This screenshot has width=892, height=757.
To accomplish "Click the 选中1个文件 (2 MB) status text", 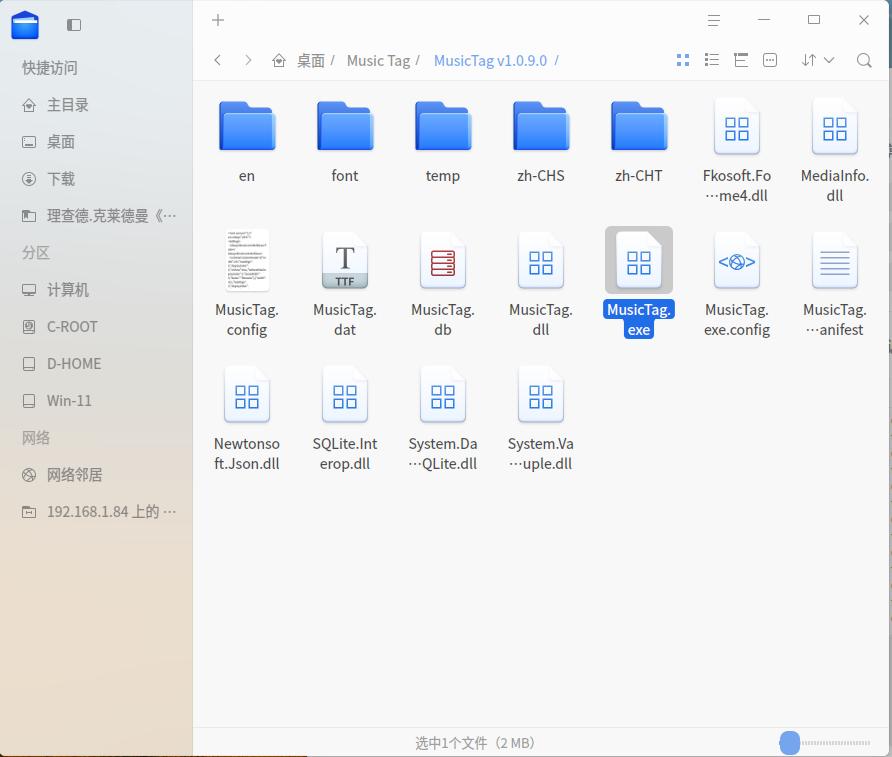I will pyautogui.click(x=475, y=743).
